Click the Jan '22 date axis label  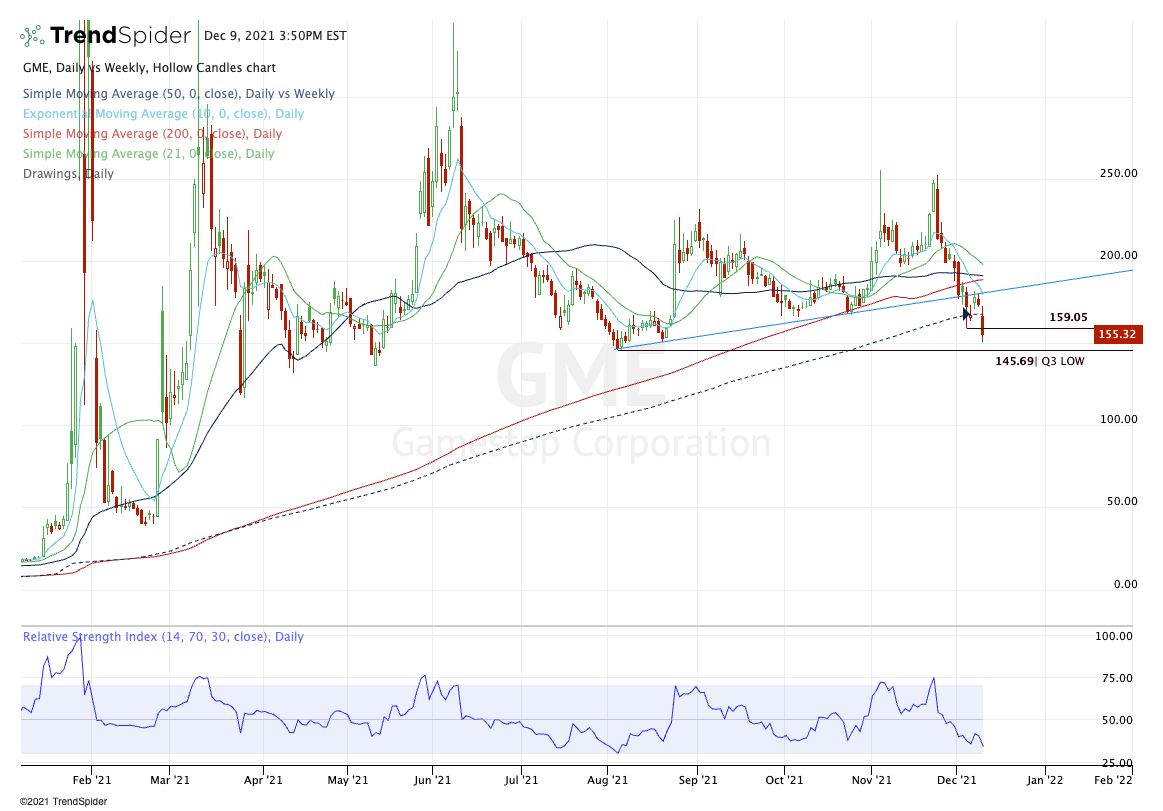1045,780
